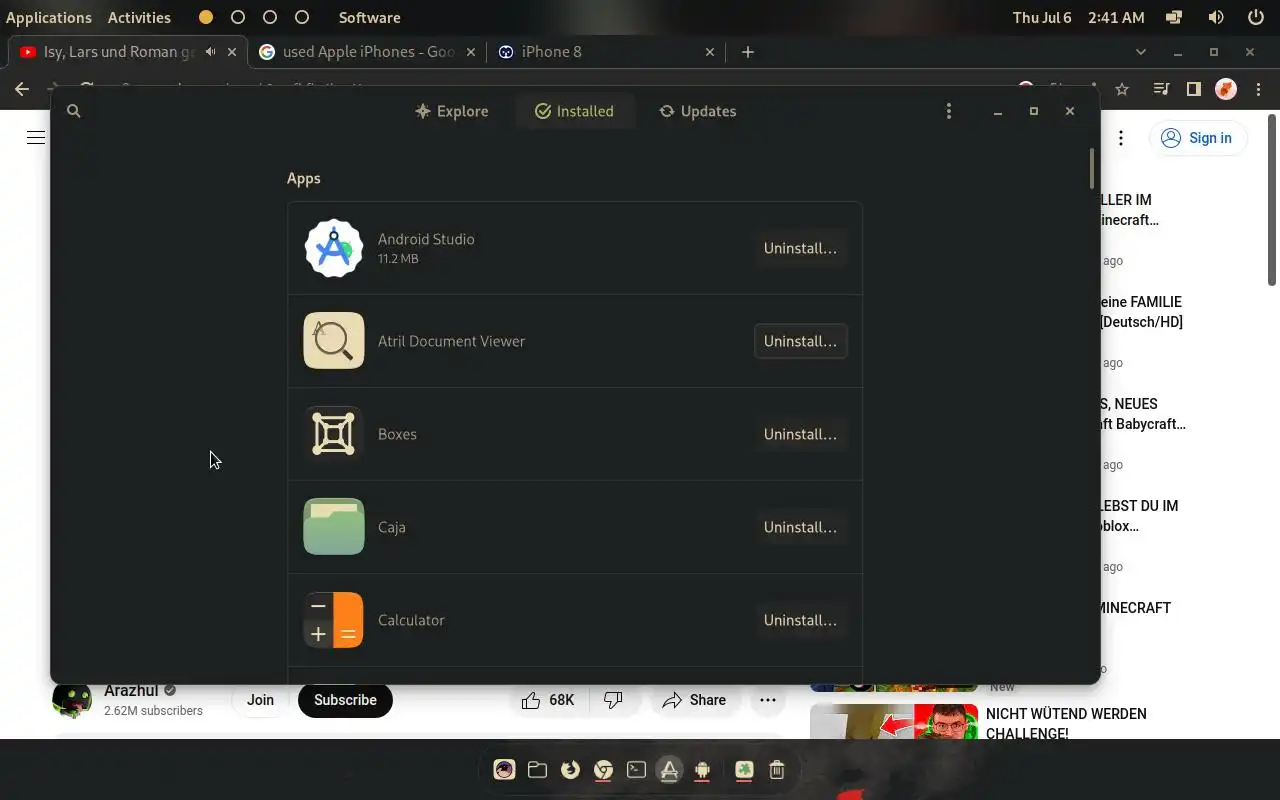Click the display status icon in top bar
This screenshot has height=800, width=1280.
click(x=1175, y=18)
